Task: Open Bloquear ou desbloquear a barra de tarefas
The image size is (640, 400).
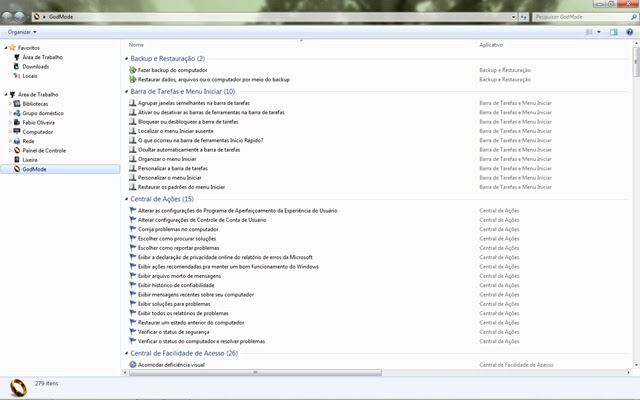Action: pyautogui.click(x=188, y=122)
